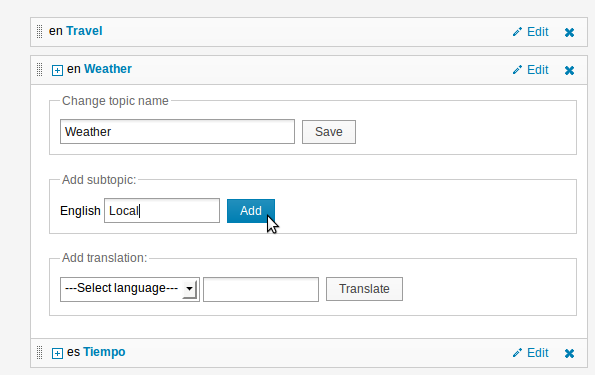Click the 'Add subtopic:' legend text
Screen dimensions: 595x375
(99, 180)
